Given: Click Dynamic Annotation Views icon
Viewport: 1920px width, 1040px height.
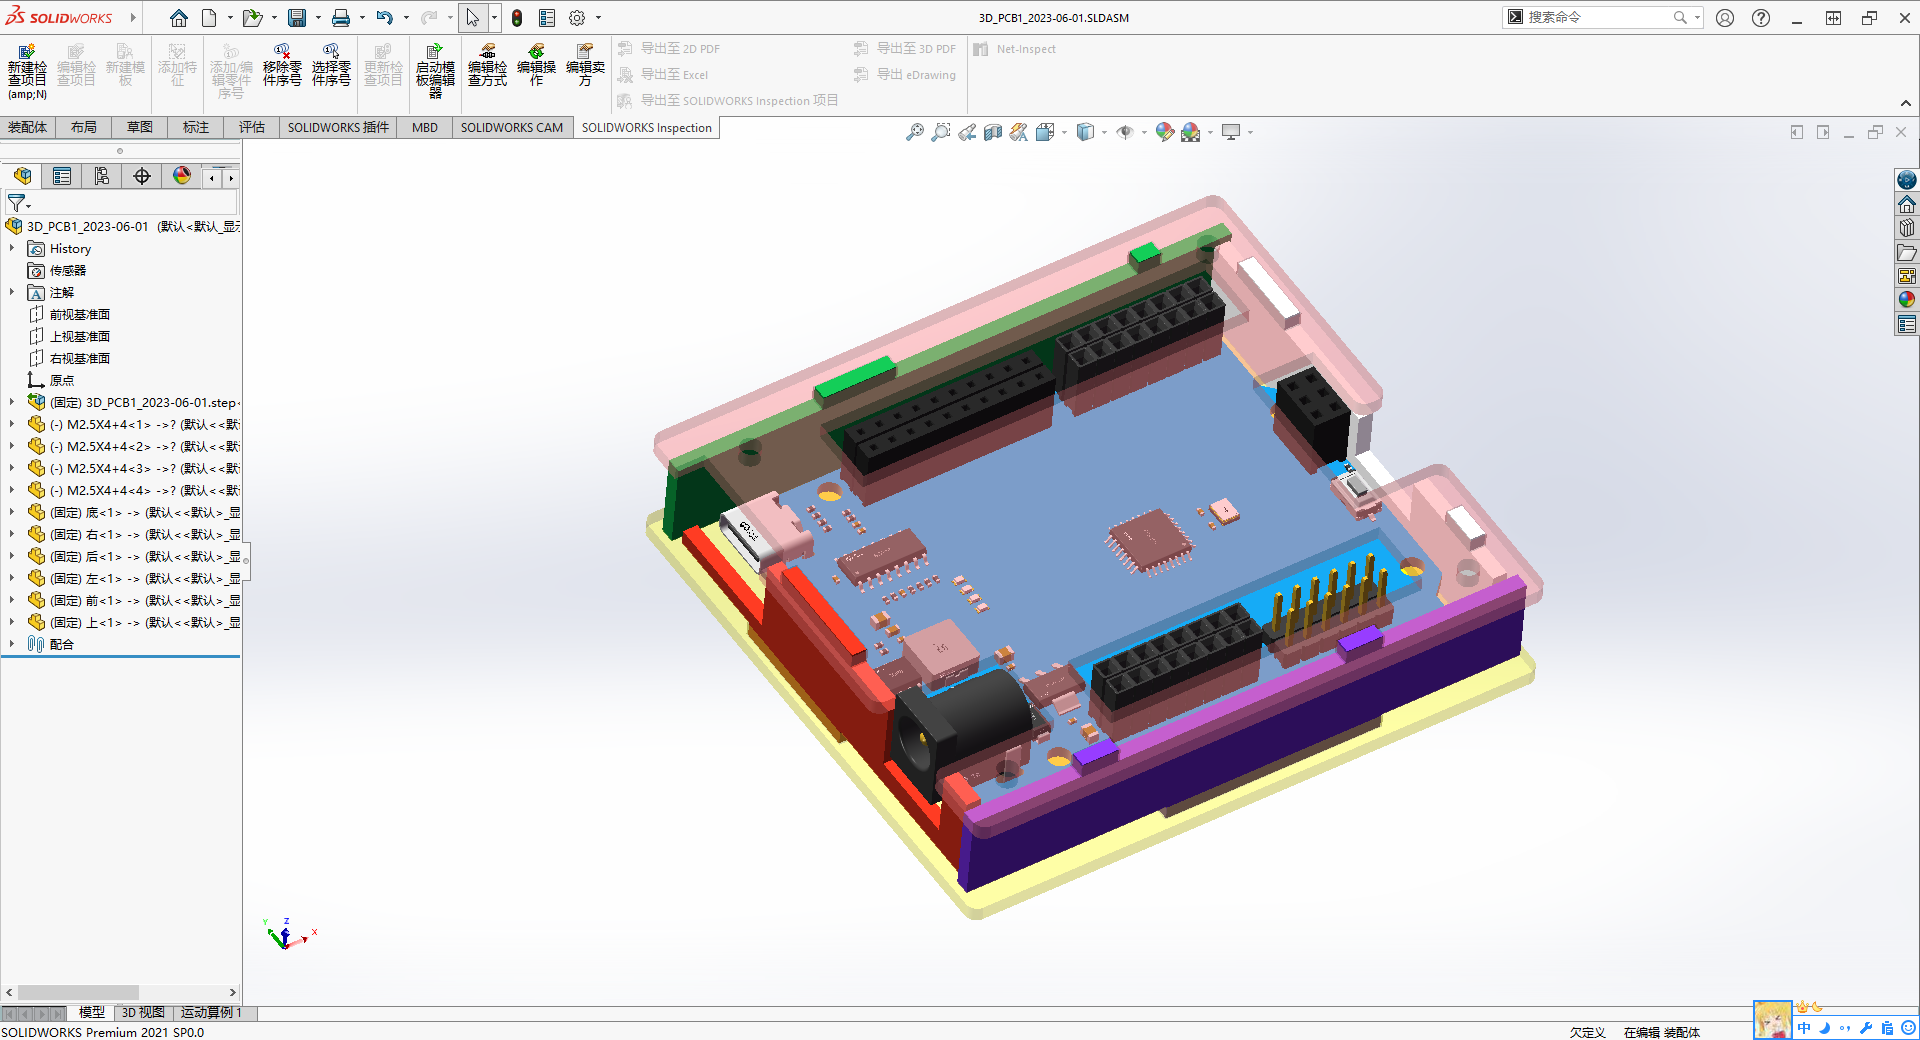Looking at the screenshot, I should pyautogui.click(x=1019, y=132).
